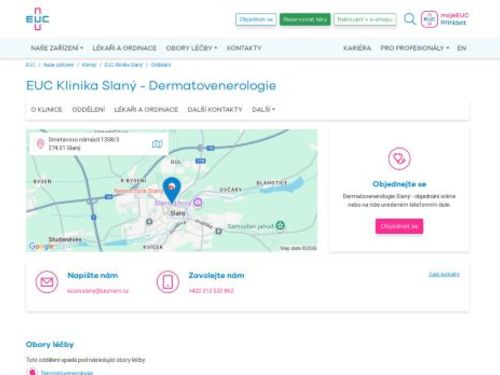
Task: Click the EUC Klinika Slaný breadcrumb
Action: [x=123, y=65]
